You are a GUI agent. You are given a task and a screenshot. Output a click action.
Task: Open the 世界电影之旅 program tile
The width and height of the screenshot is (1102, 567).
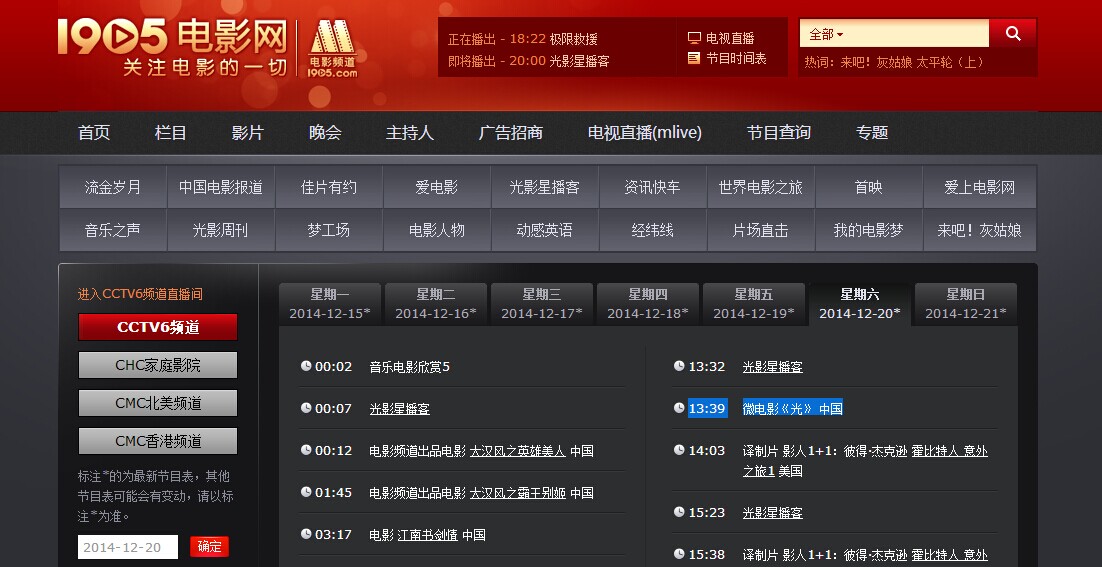tap(760, 187)
